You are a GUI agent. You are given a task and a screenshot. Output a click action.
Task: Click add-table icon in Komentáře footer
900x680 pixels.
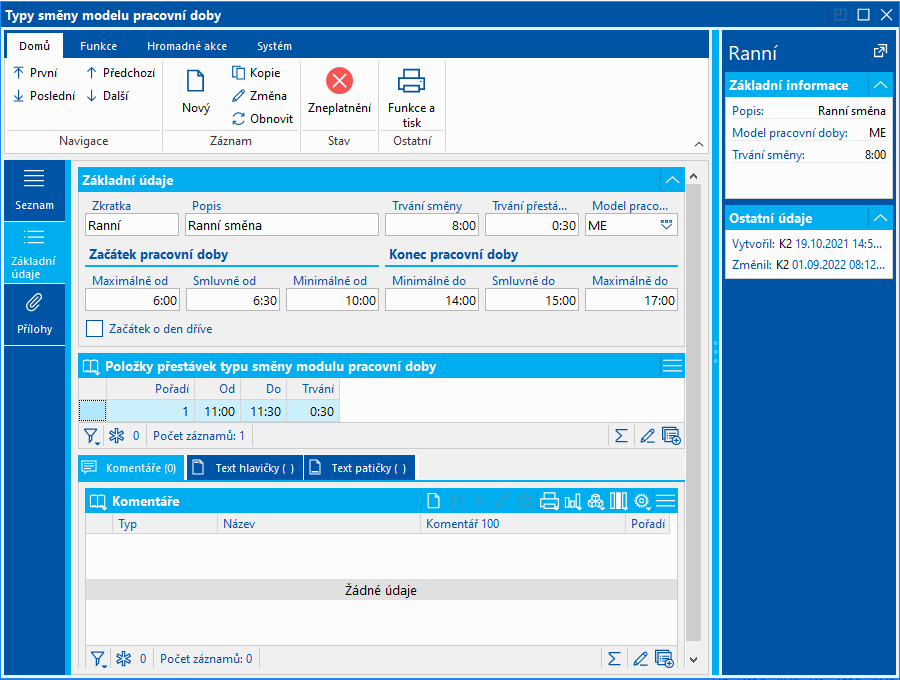point(664,659)
